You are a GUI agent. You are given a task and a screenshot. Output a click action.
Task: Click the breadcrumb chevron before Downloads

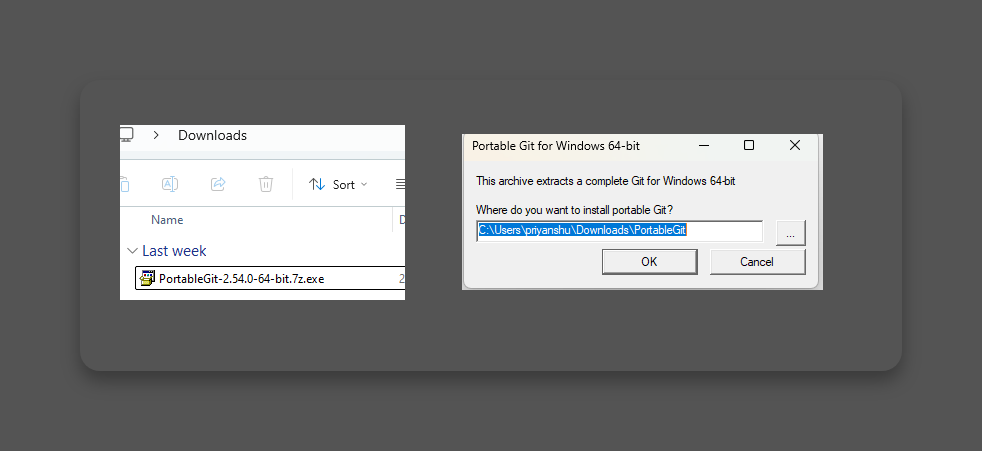156,135
